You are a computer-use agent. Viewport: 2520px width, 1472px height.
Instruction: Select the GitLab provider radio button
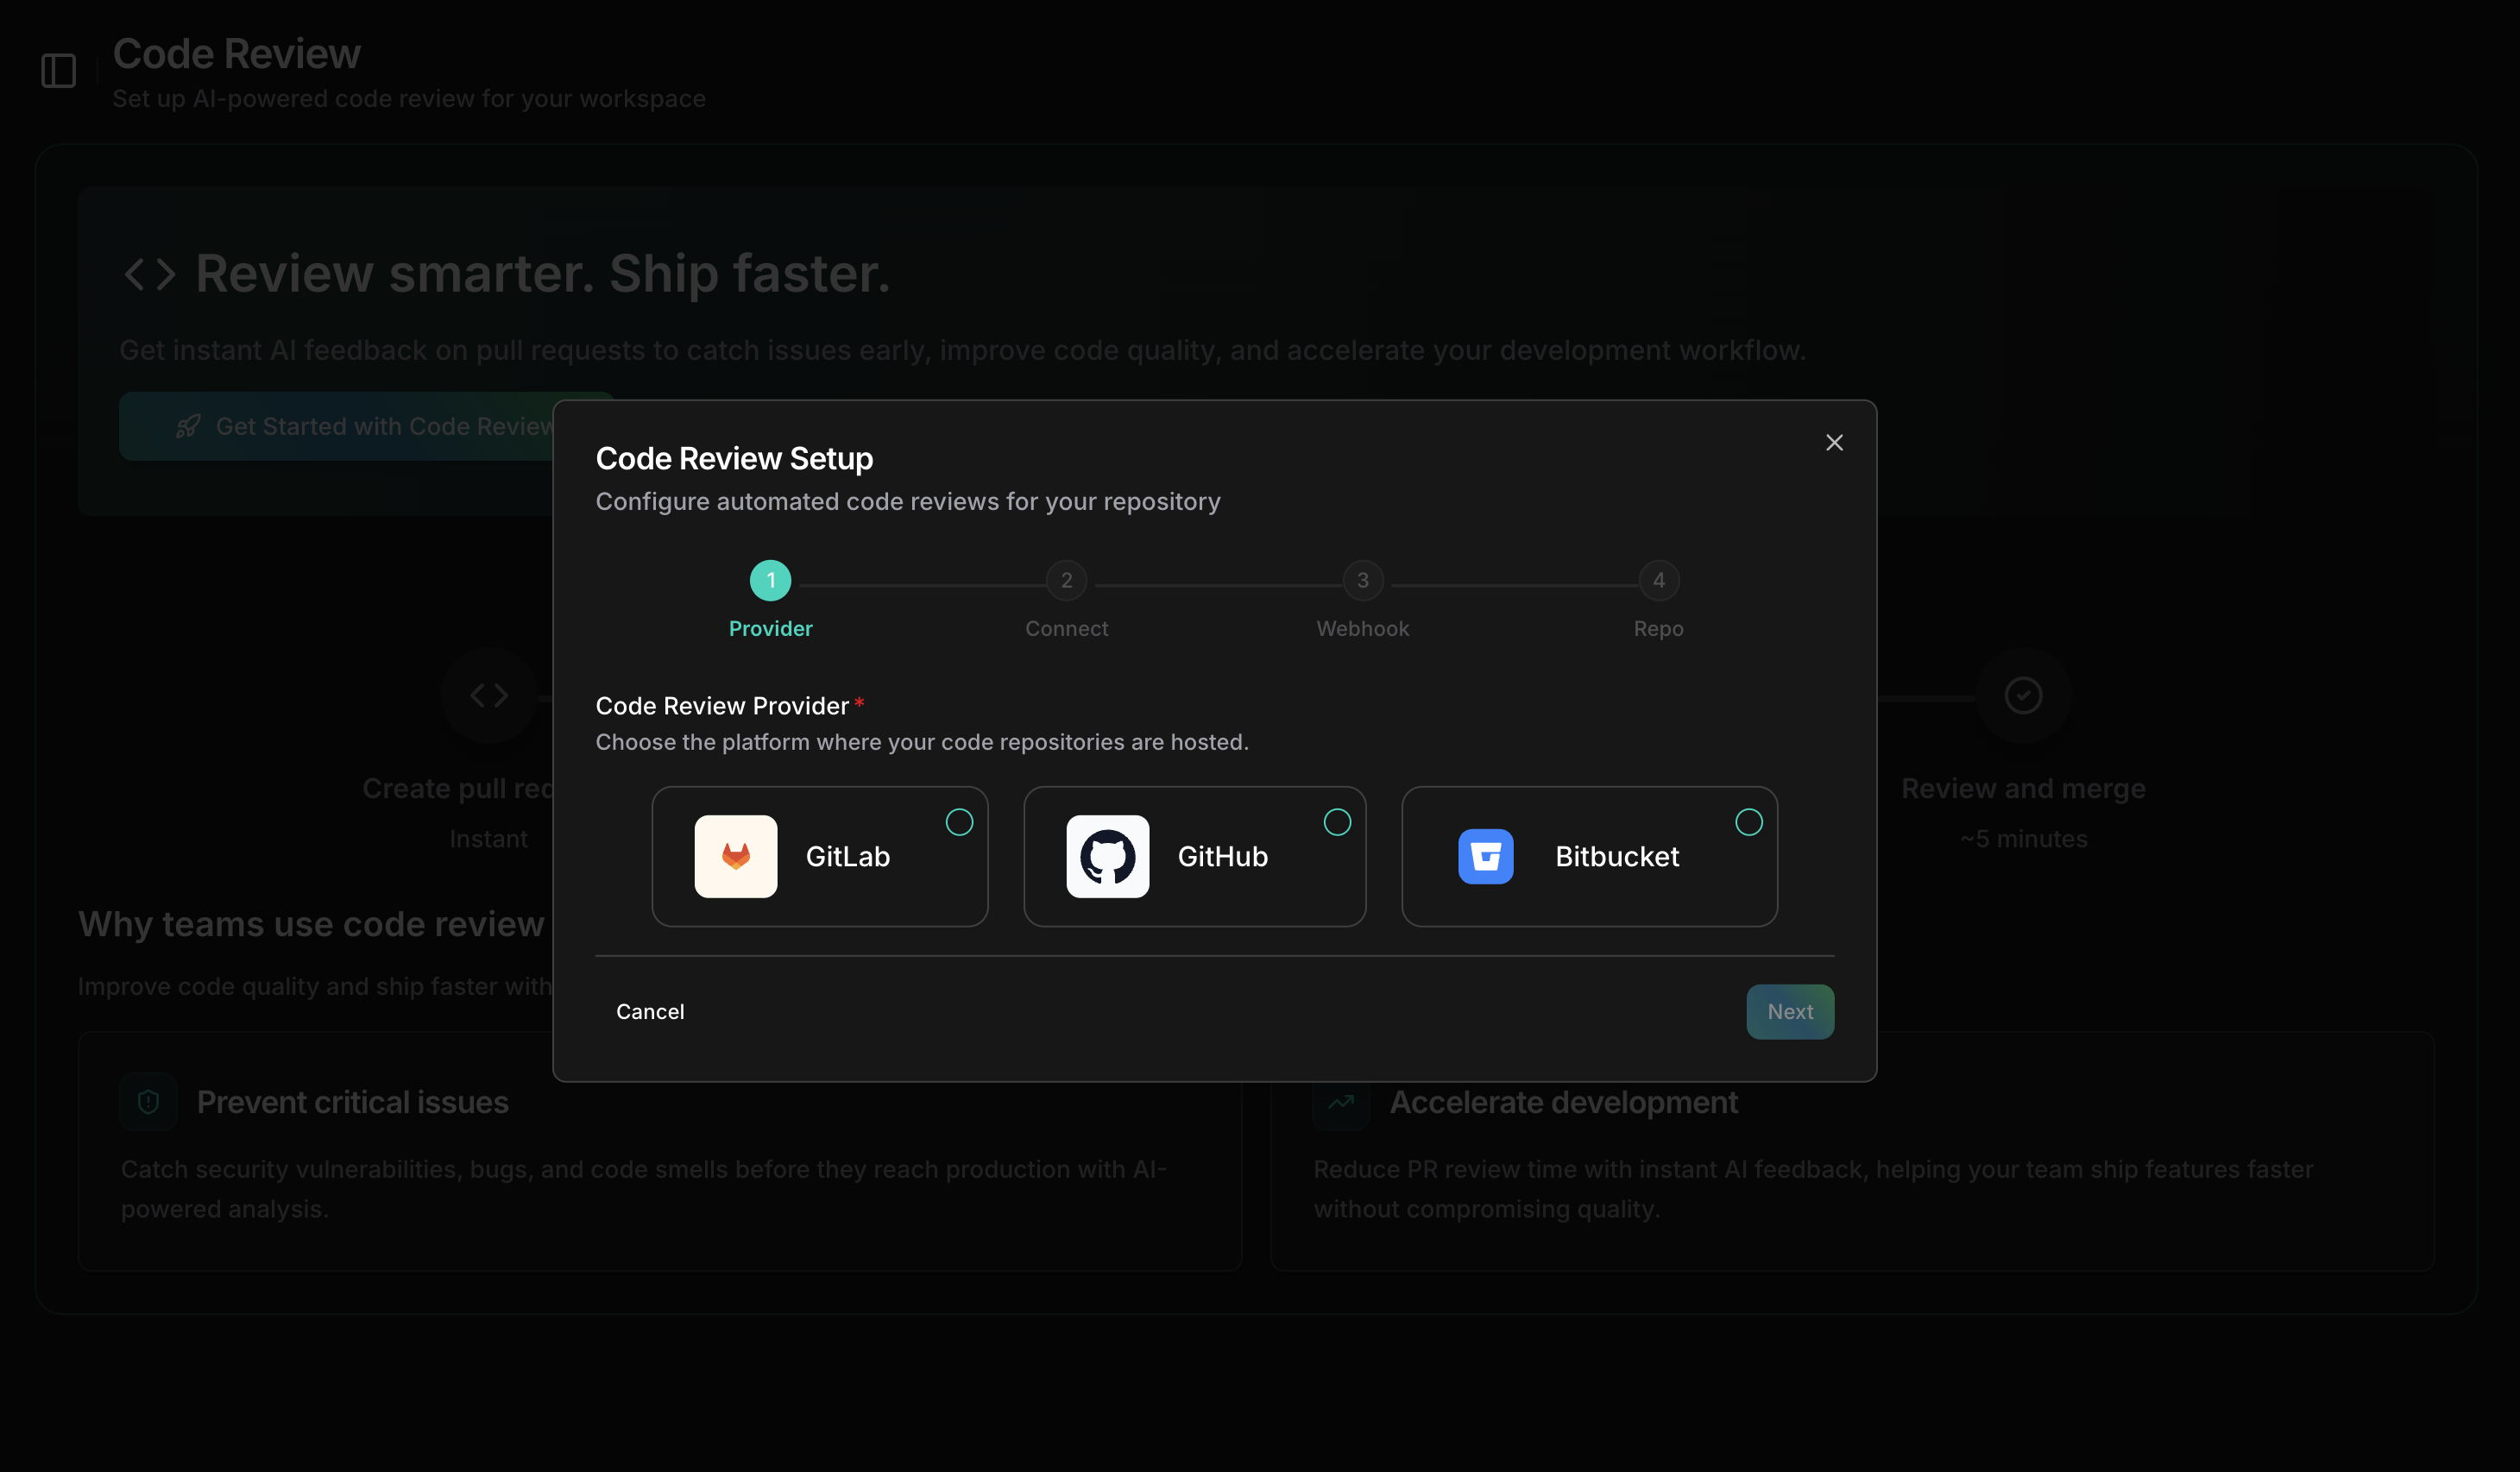pos(959,821)
